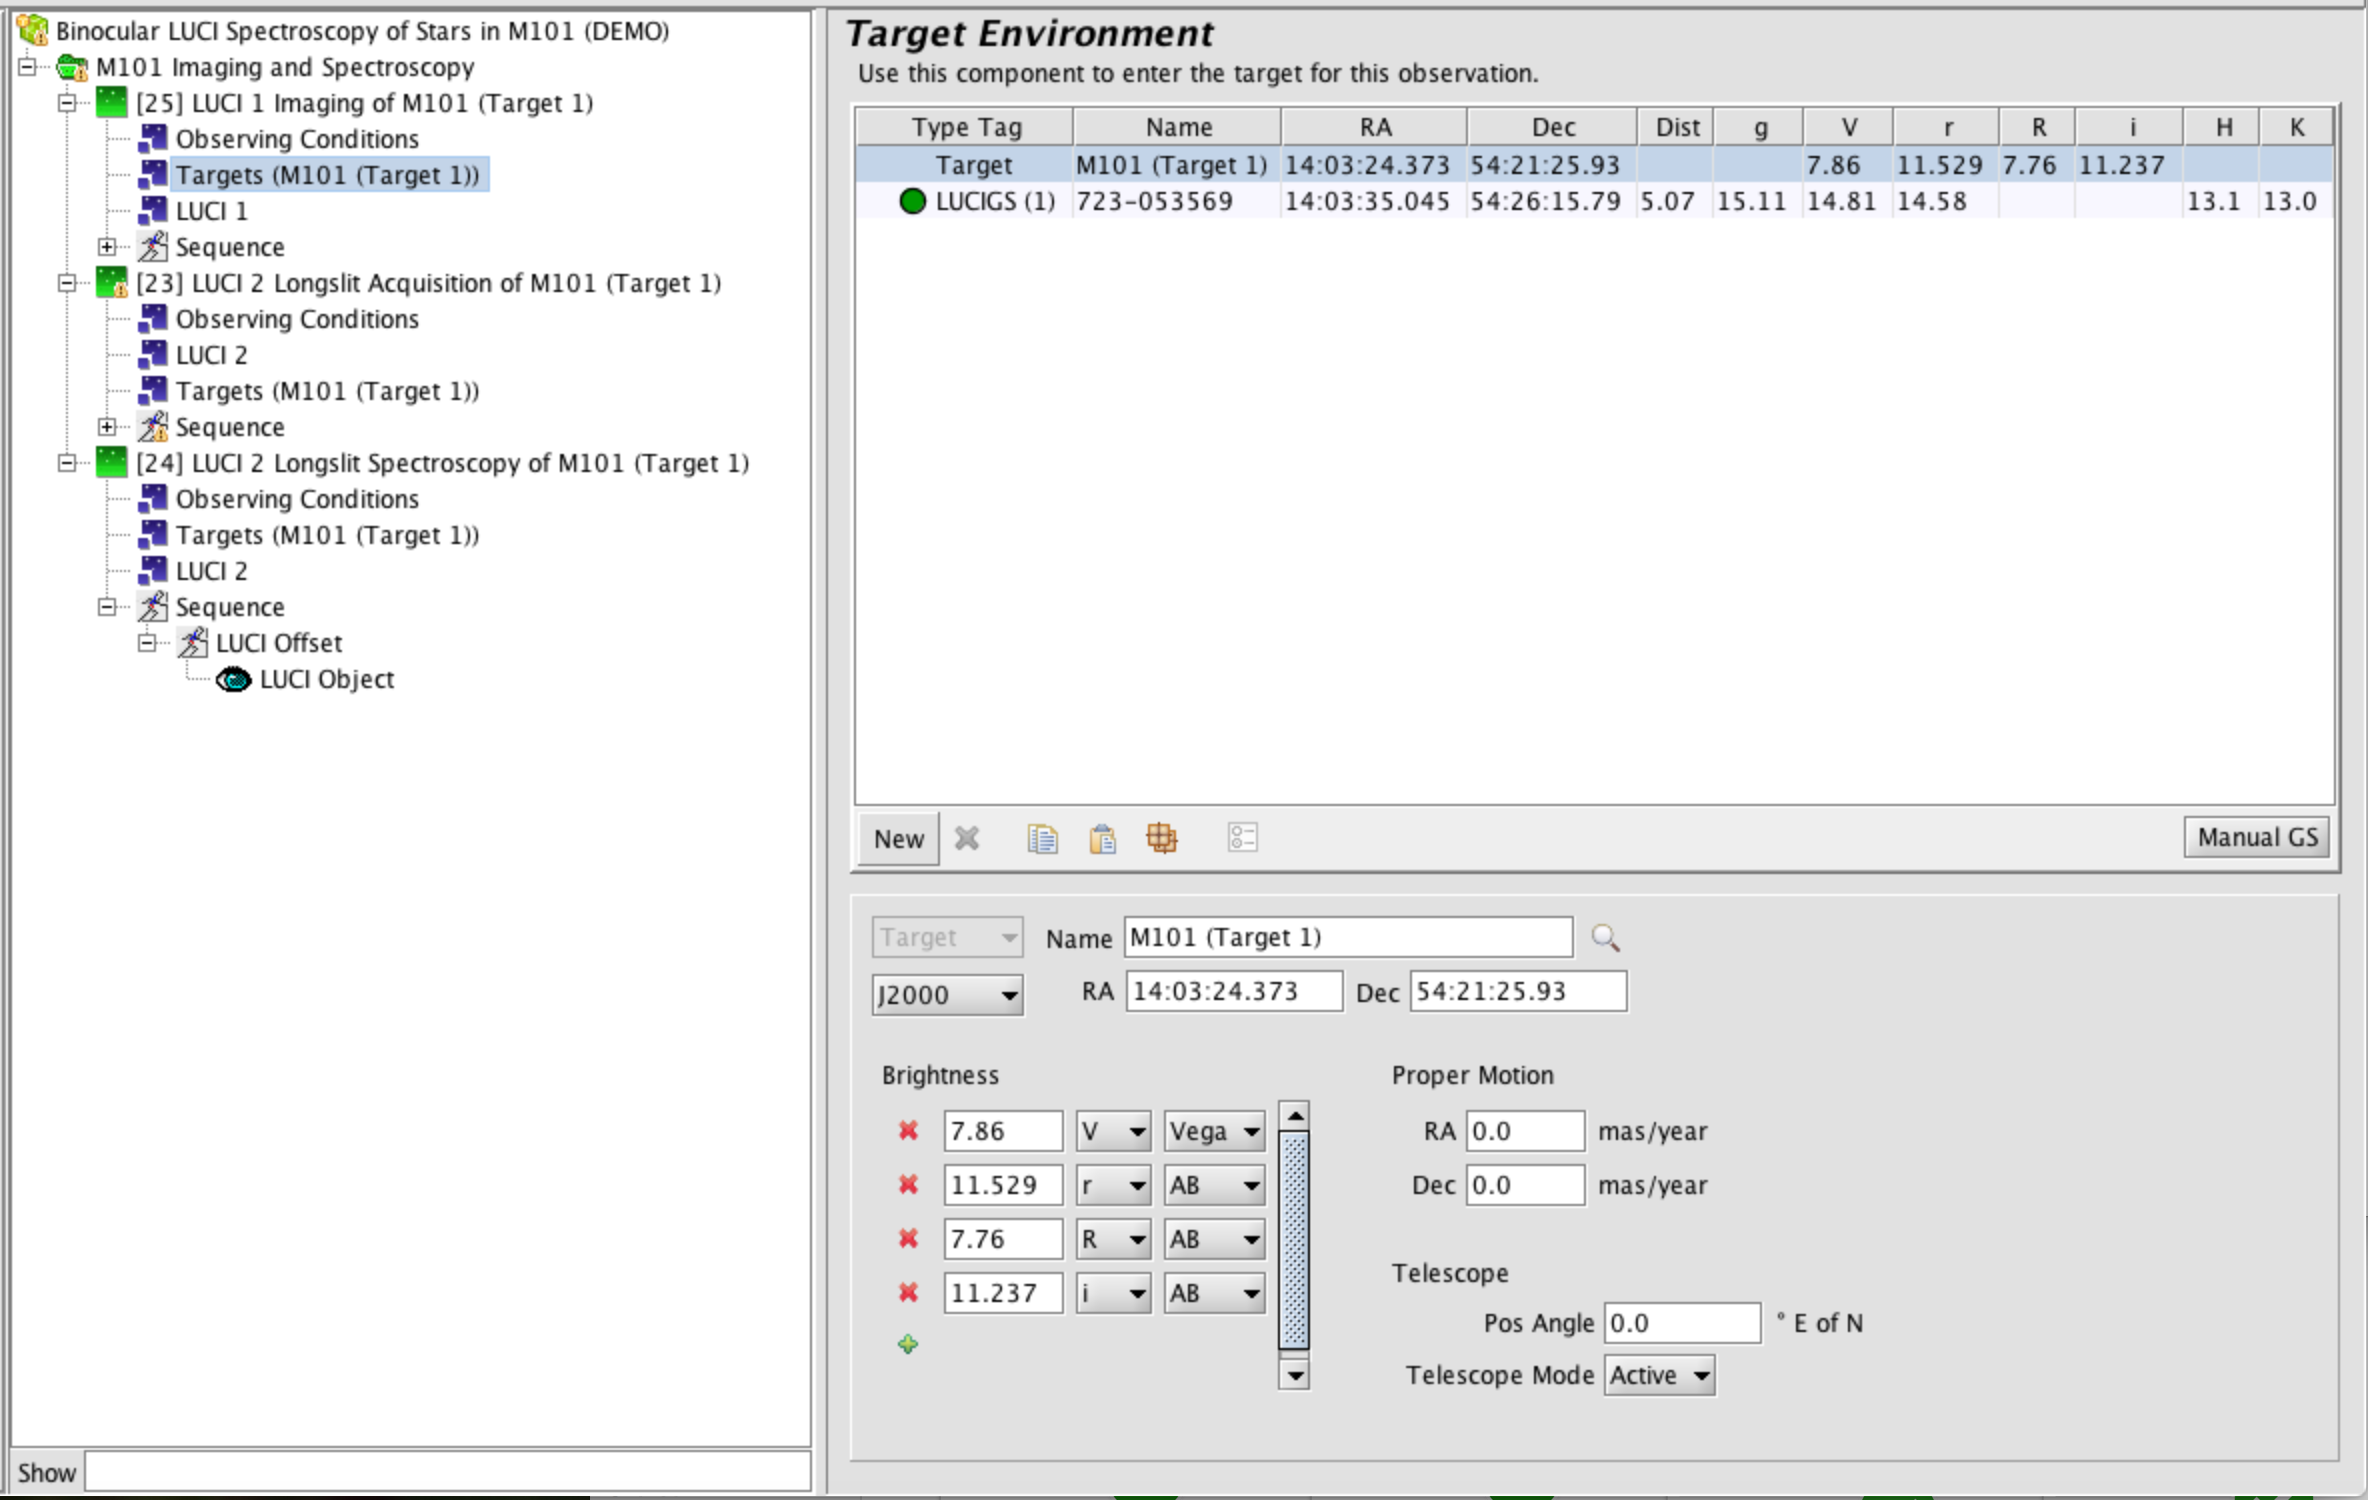Open the r band dropdown
The width and height of the screenshot is (2368, 1500).
(1113, 1185)
